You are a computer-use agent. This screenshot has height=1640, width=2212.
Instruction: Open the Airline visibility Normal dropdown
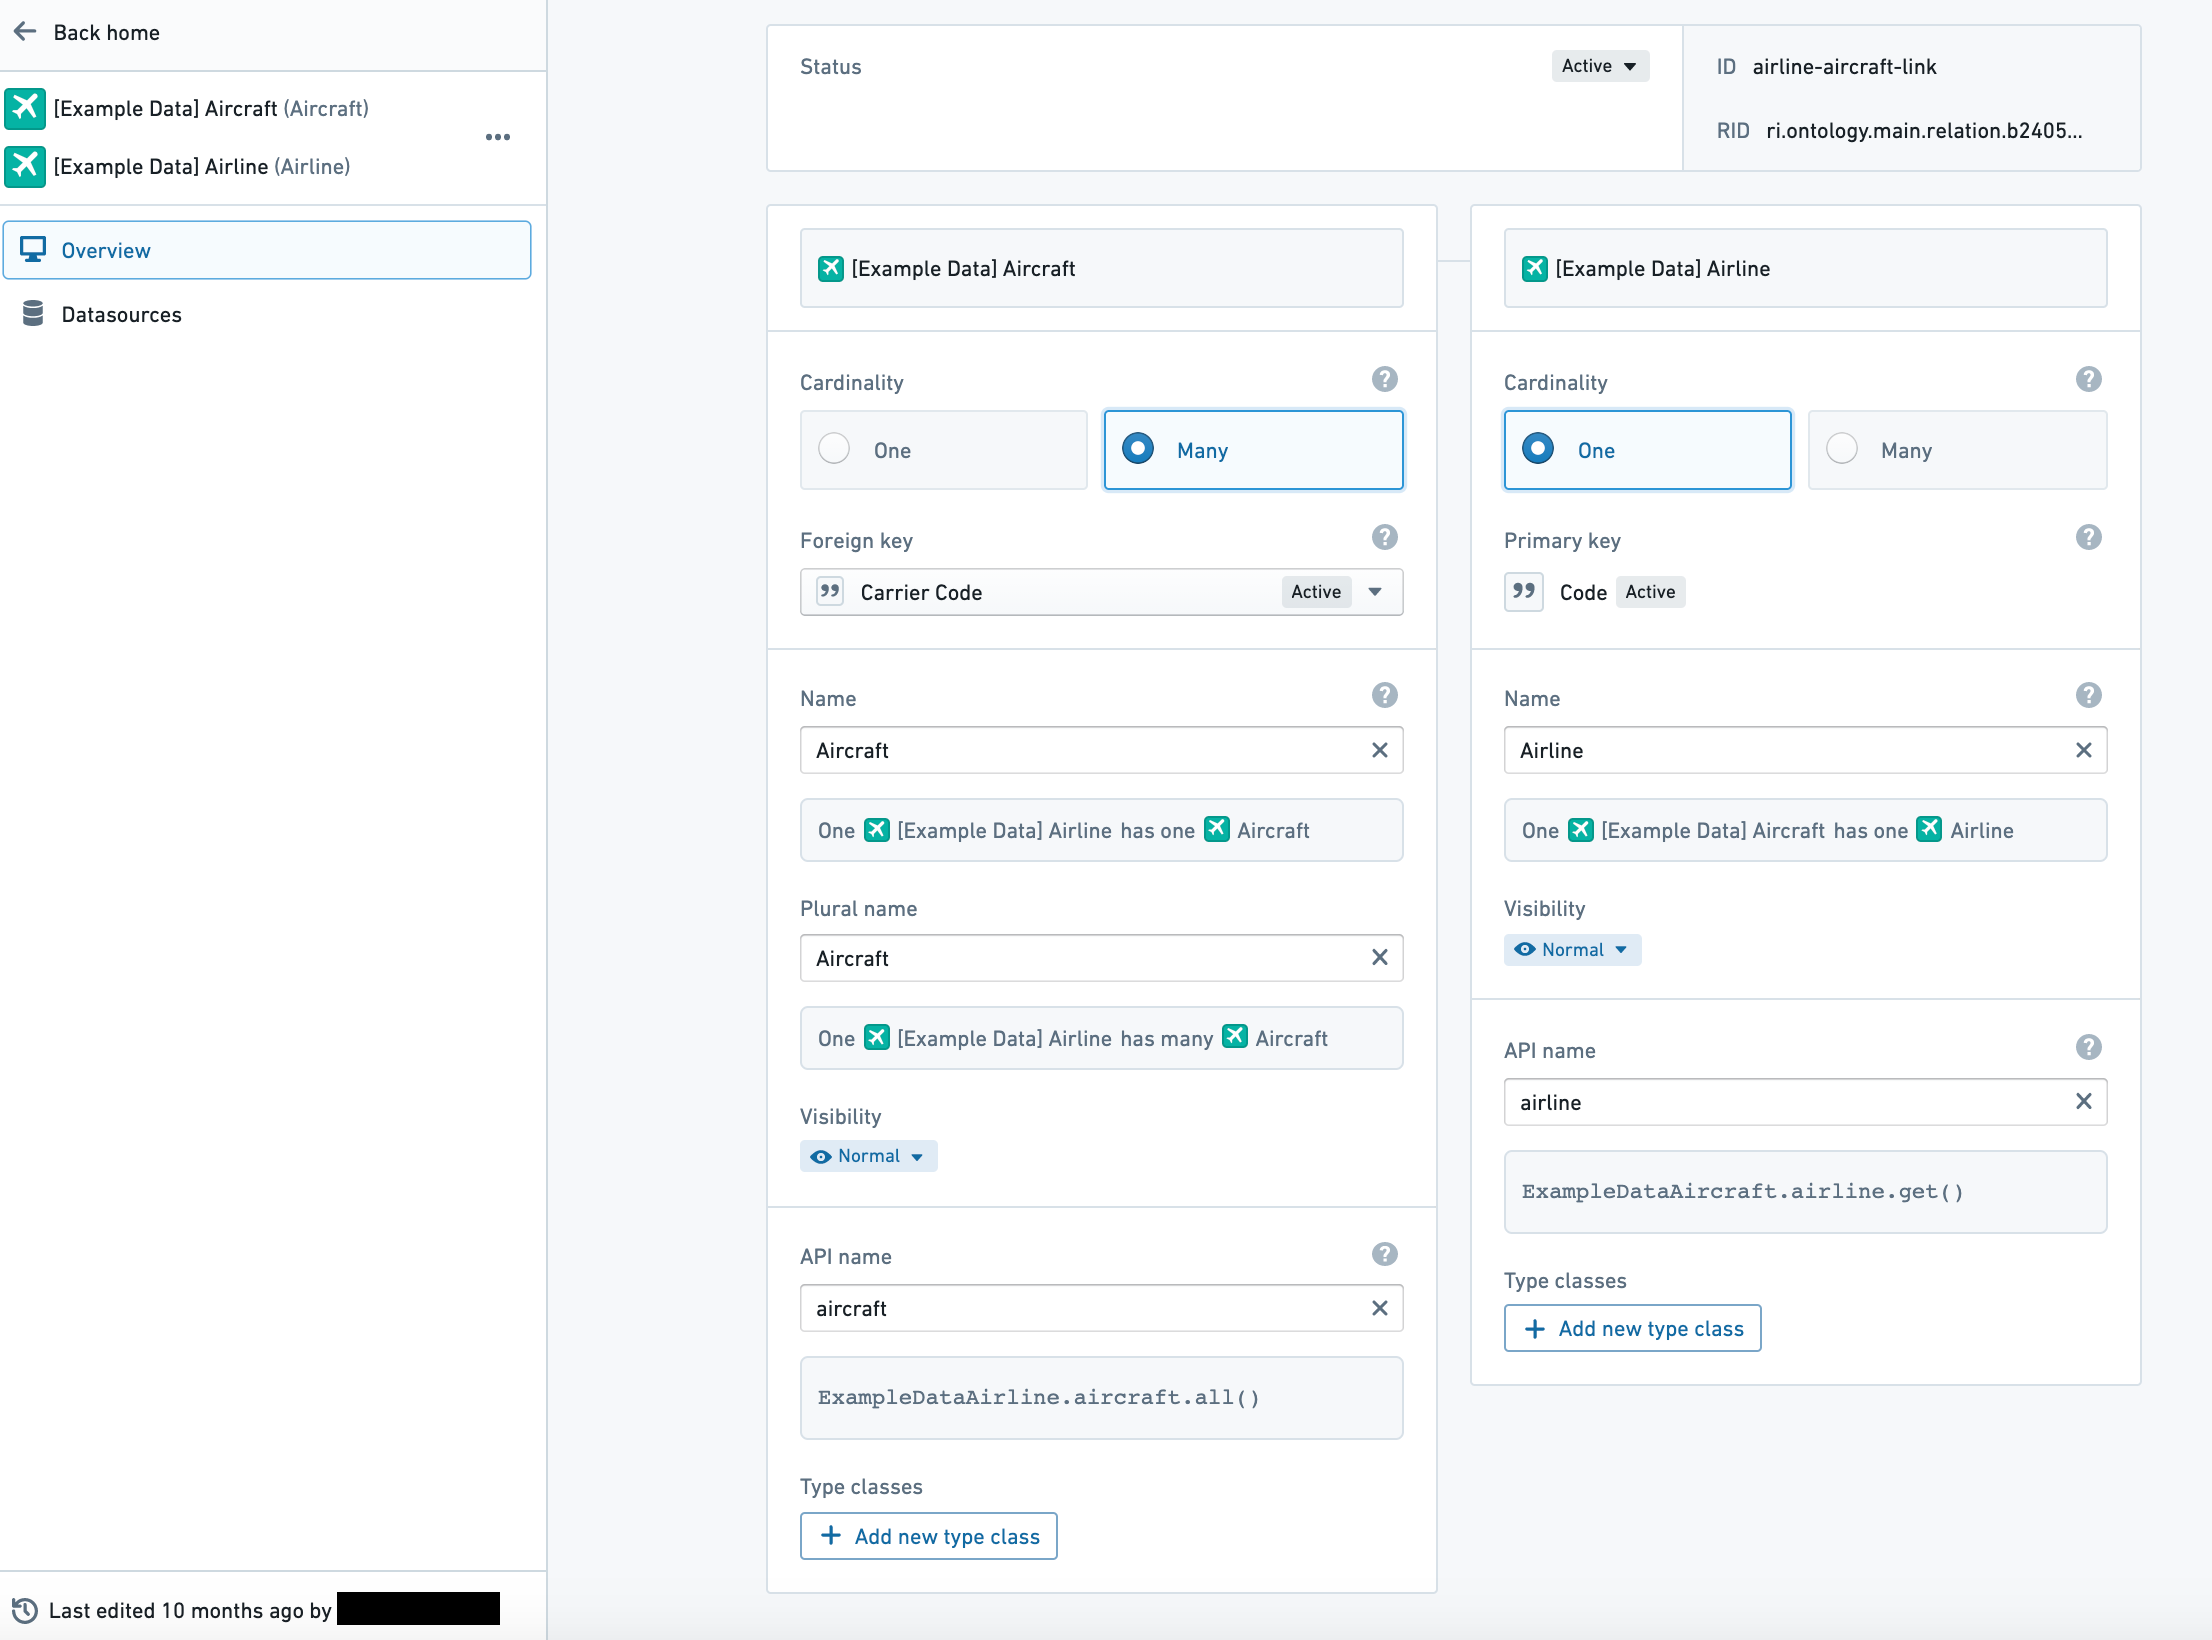1571,949
